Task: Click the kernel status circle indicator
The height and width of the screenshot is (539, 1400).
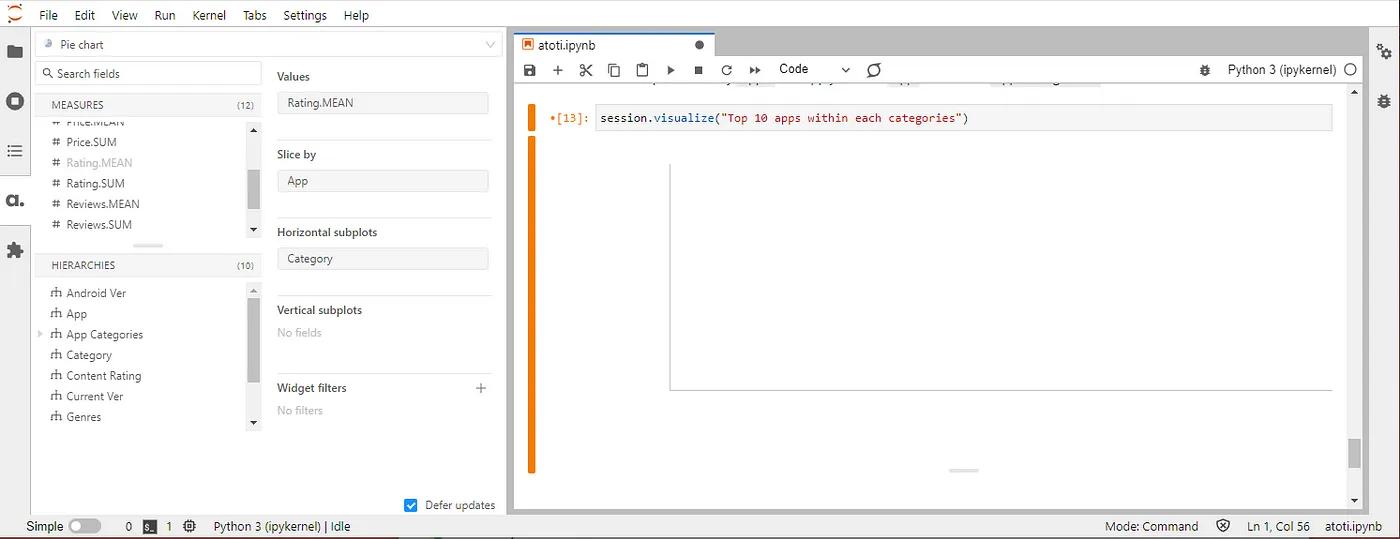Action: [1350, 70]
